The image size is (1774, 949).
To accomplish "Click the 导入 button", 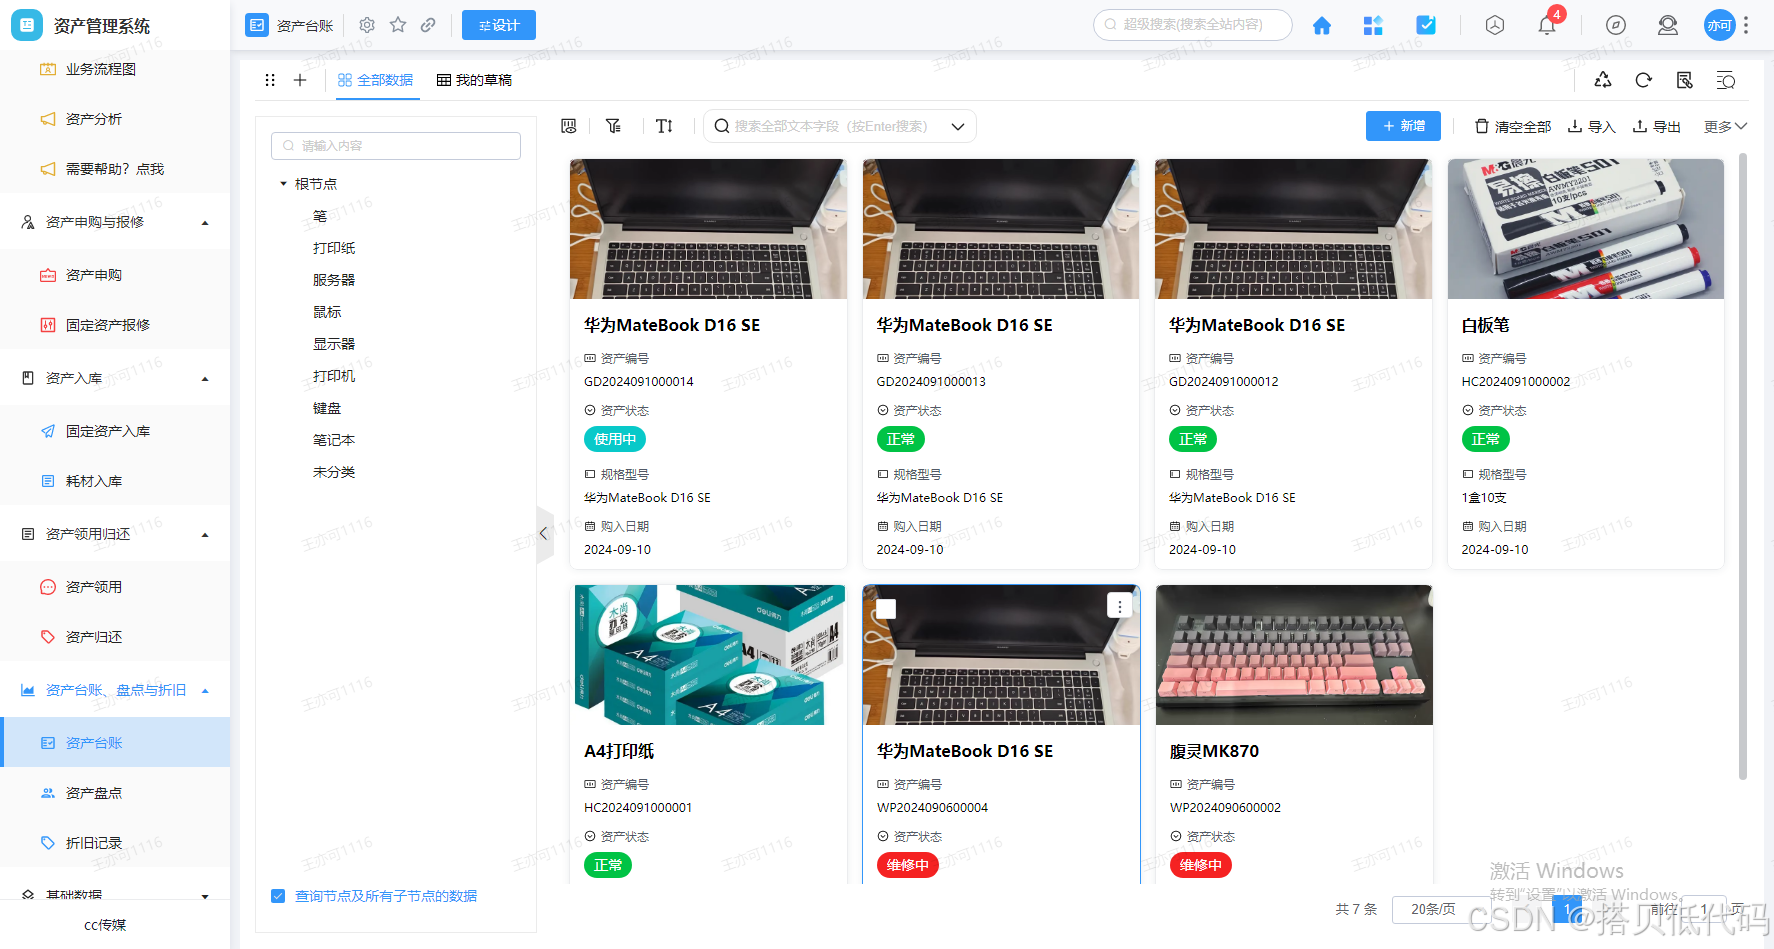I will pyautogui.click(x=1592, y=127).
